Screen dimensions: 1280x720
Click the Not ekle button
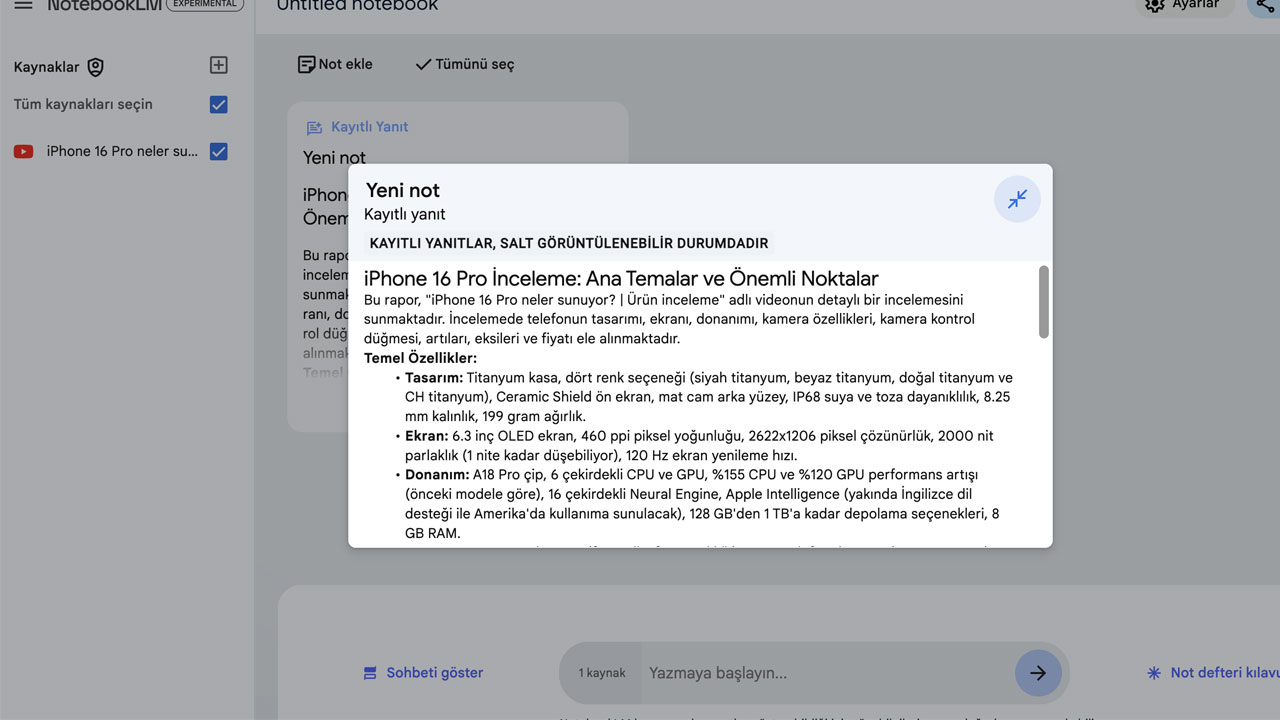tap(335, 64)
